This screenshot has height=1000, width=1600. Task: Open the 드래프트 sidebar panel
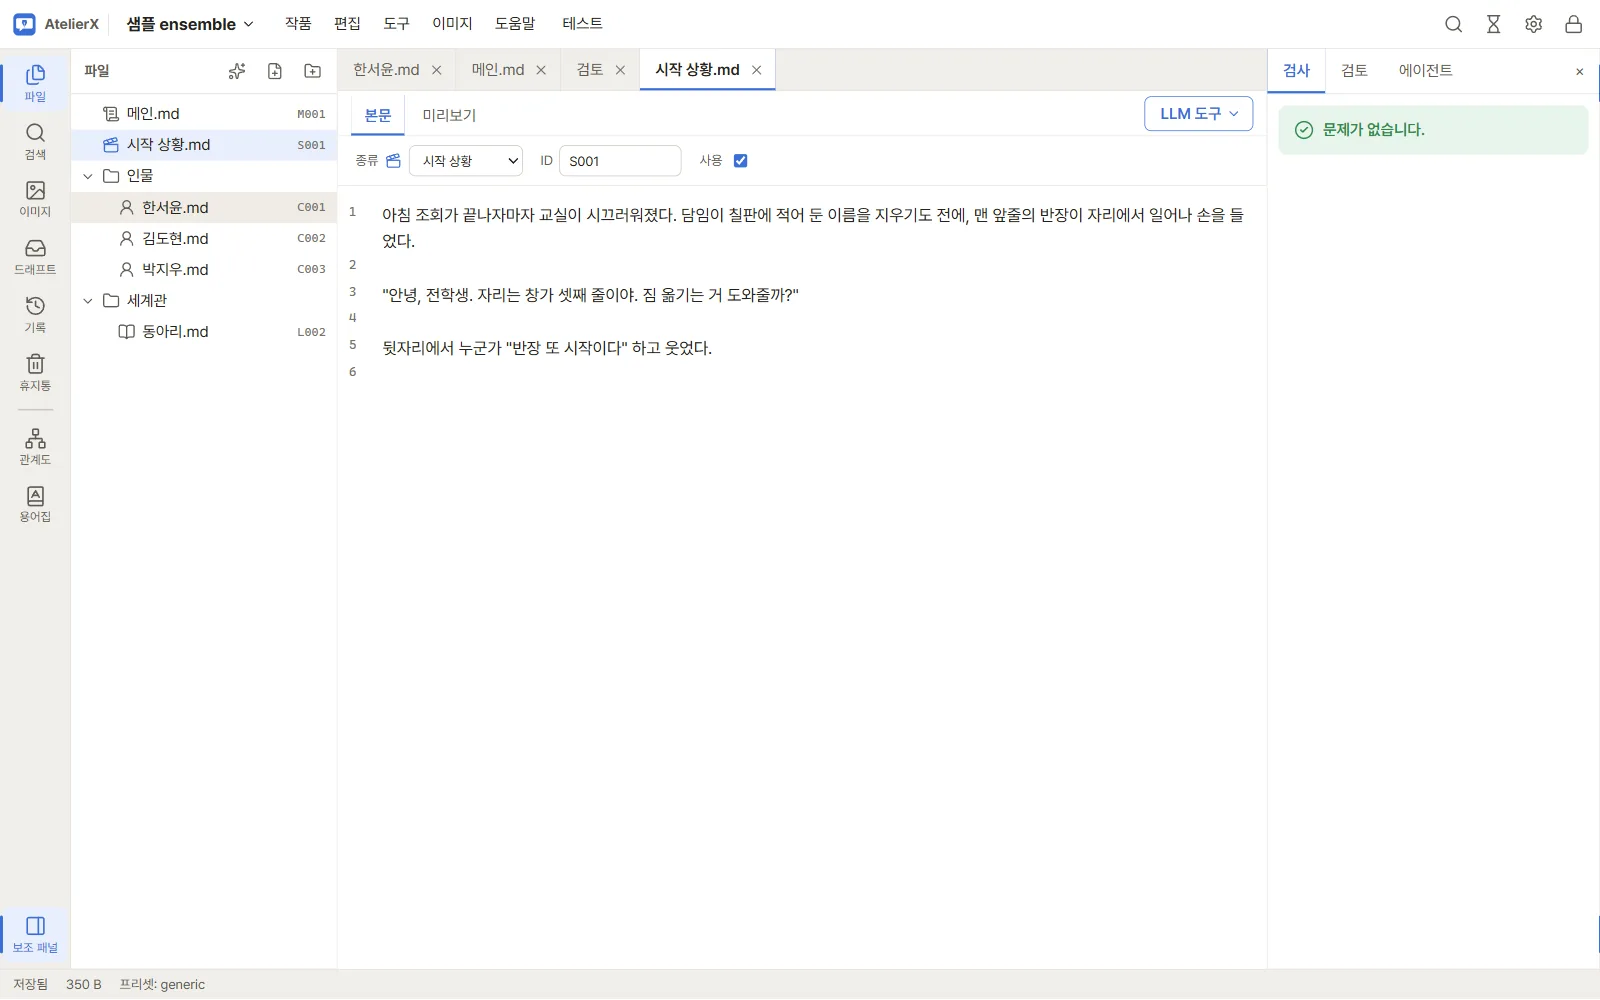coord(35,256)
